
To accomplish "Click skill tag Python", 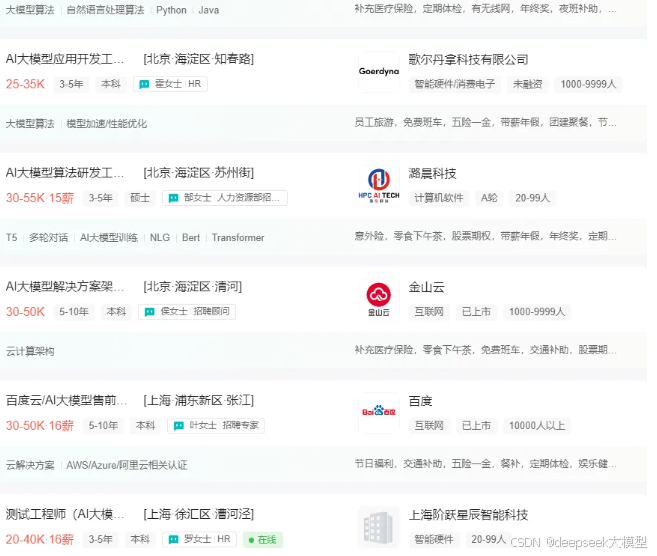I will tap(171, 10).
